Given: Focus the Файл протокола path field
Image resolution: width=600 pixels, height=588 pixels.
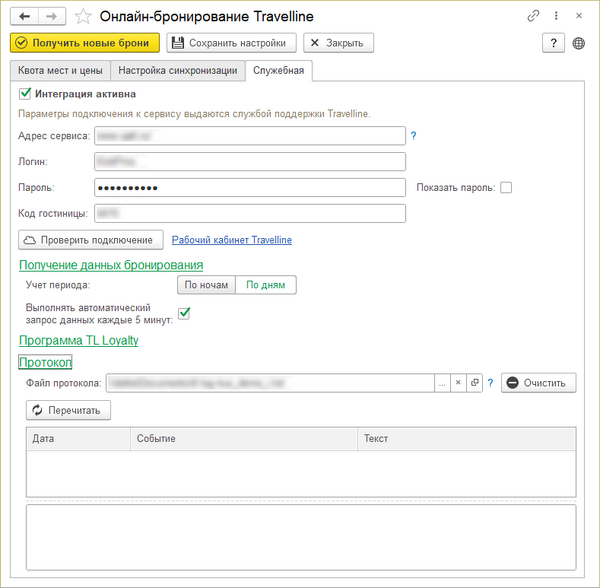Looking at the screenshot, I should [x=270, y=383].
